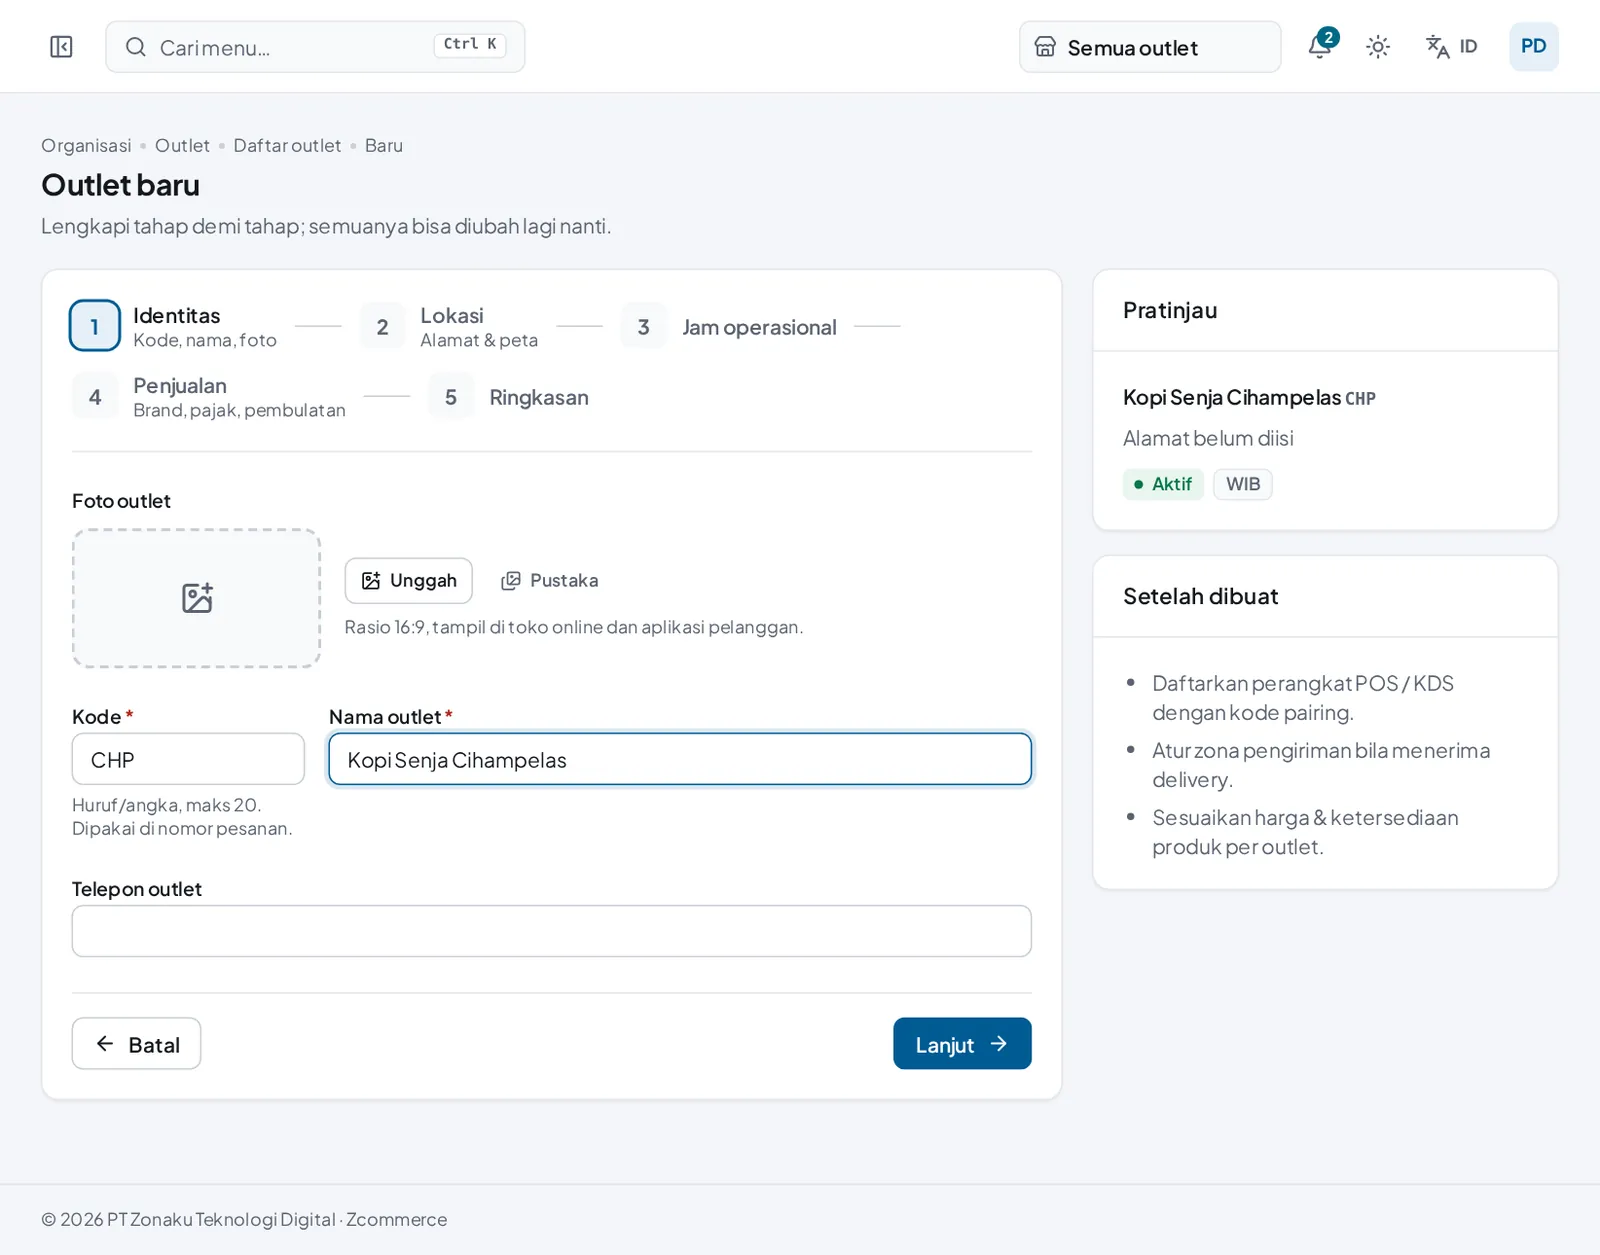Click the search magnifier icon

click(136, 47)
